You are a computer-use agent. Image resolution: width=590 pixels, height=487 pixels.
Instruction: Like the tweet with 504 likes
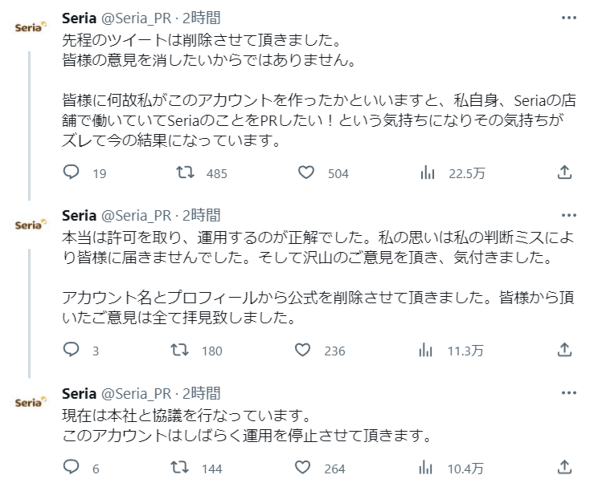click(306, 173)
